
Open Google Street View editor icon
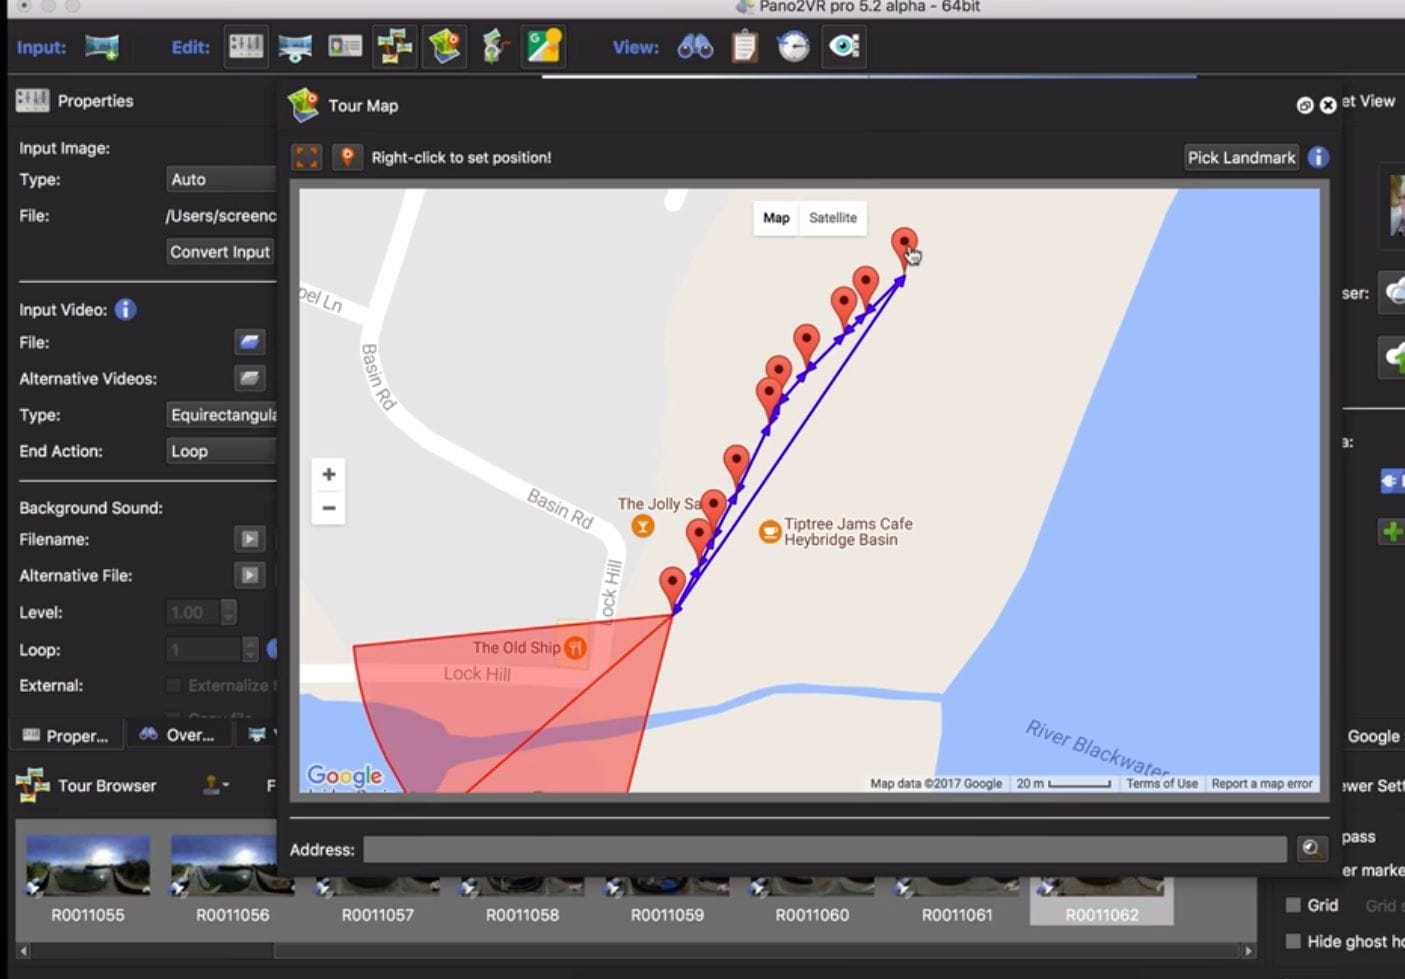coord(544,47)
